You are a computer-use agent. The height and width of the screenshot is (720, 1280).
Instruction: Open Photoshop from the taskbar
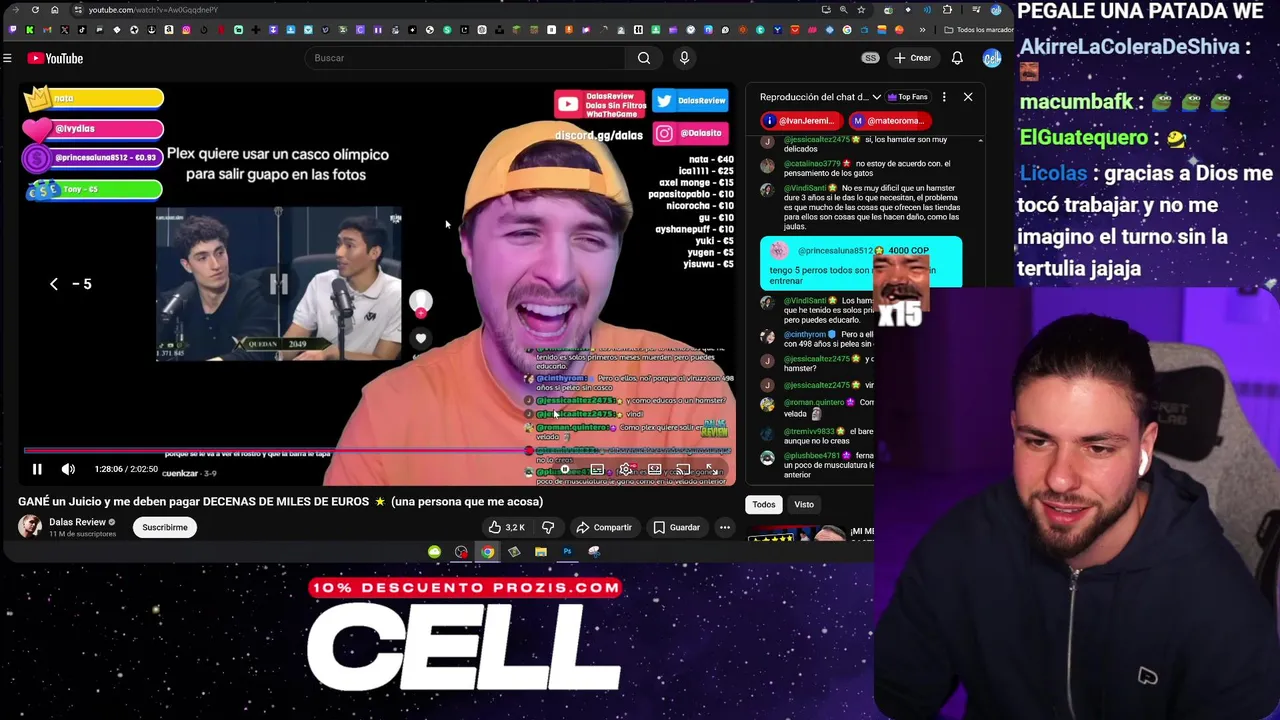pyautogui.click(x=567, y=552)
